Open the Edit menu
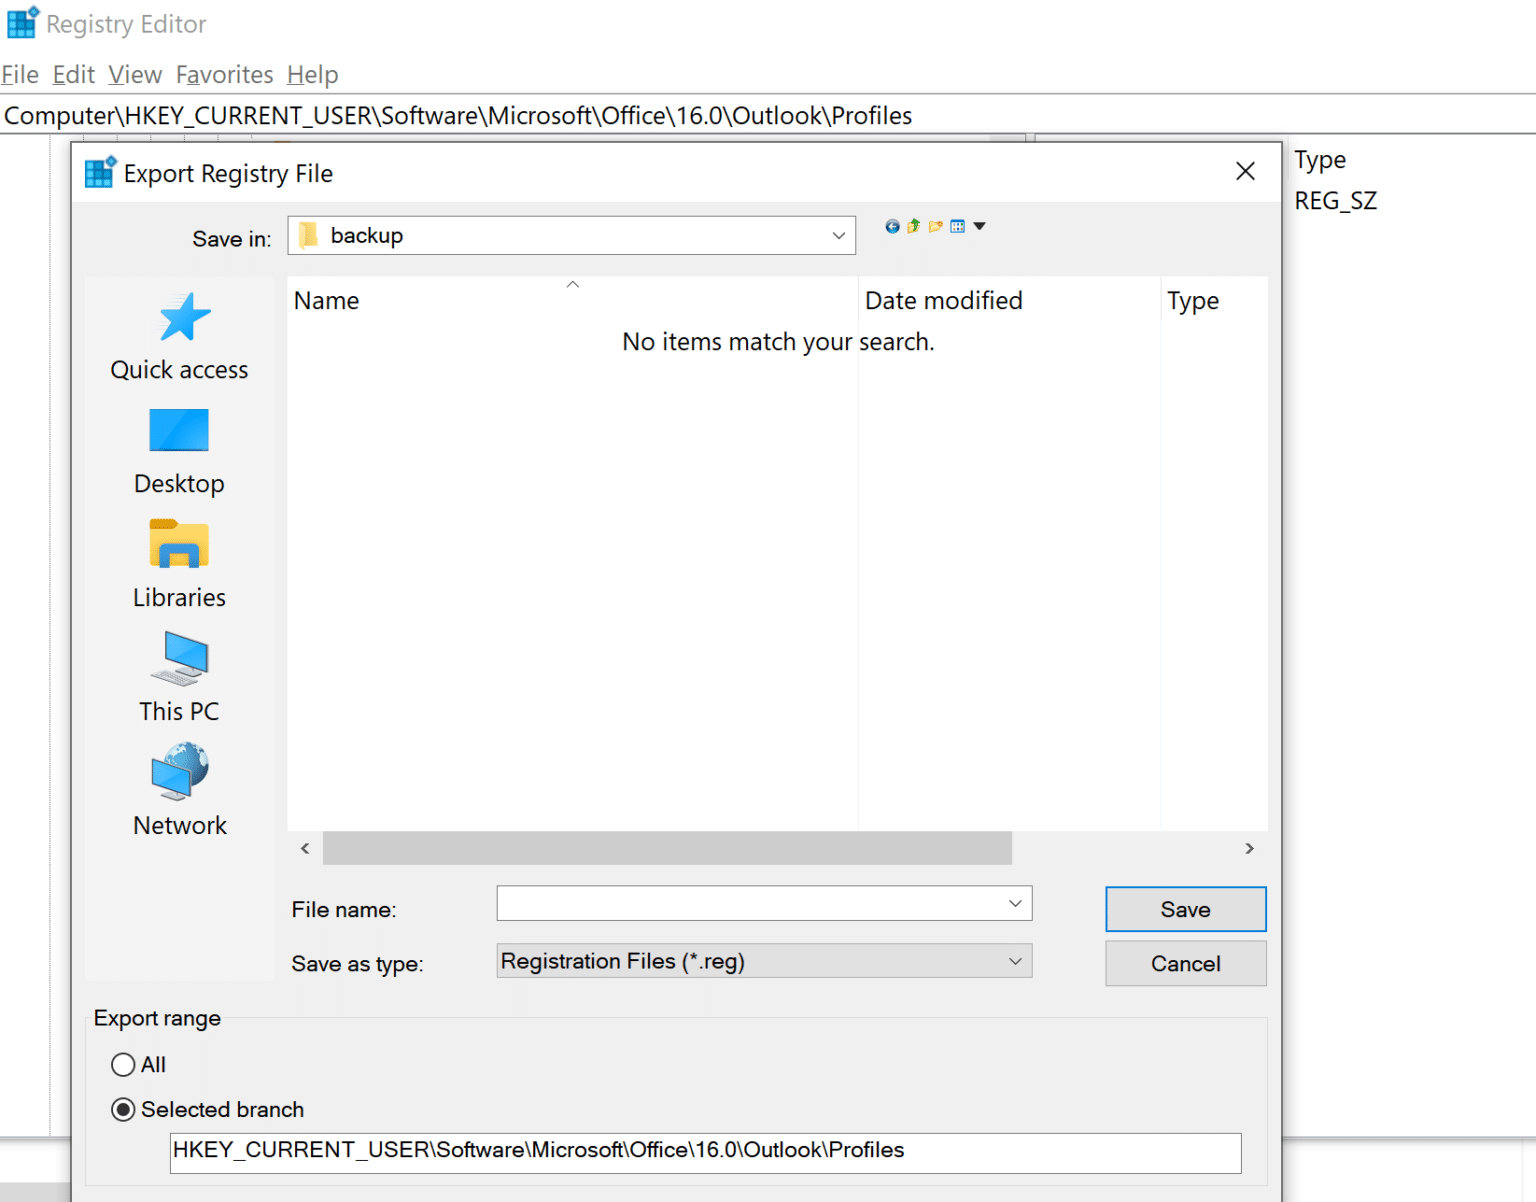Viewport: 1536px width, 1202px height. pos(73,75)
